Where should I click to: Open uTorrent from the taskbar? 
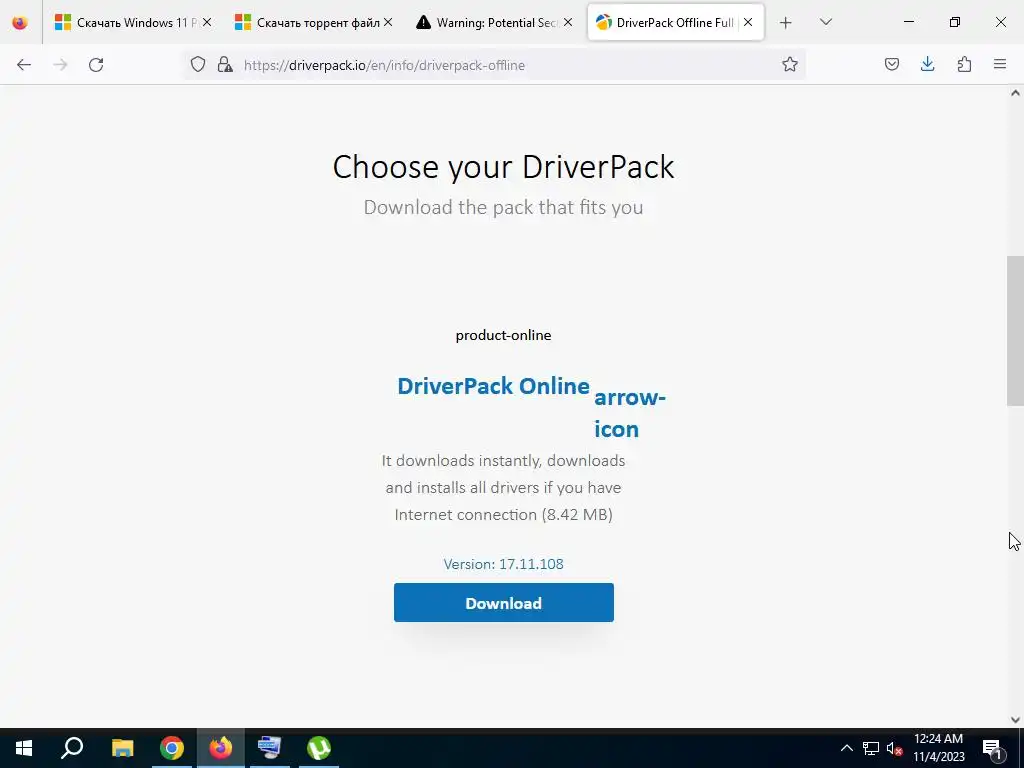coord(319,748)
